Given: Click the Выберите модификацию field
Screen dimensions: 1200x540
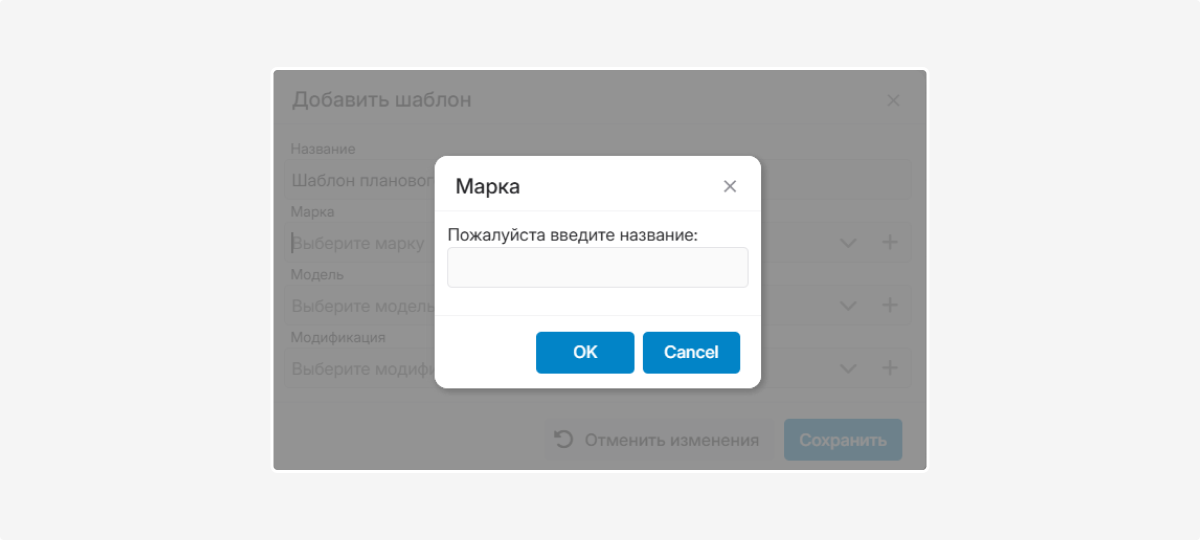Looking at the screenshot, I should [360, 369].
